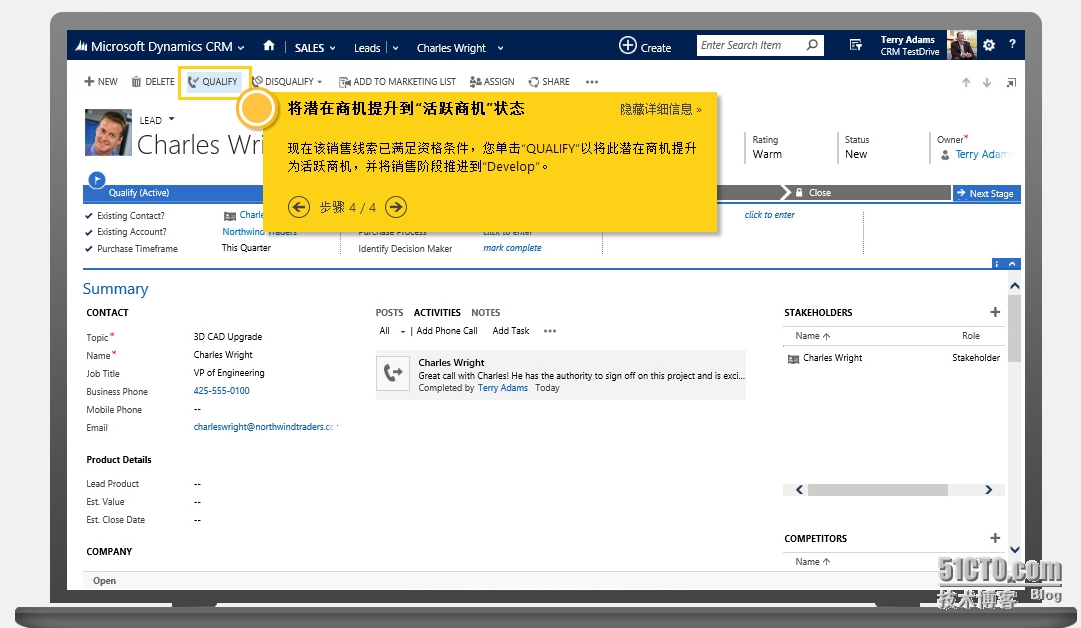Open Microsoft Dynamics CRM menu dropdown

click(x=241, y=48)
